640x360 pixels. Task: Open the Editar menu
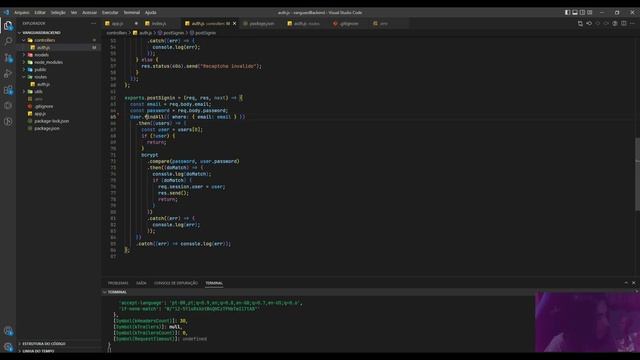[x=40, y=13]
